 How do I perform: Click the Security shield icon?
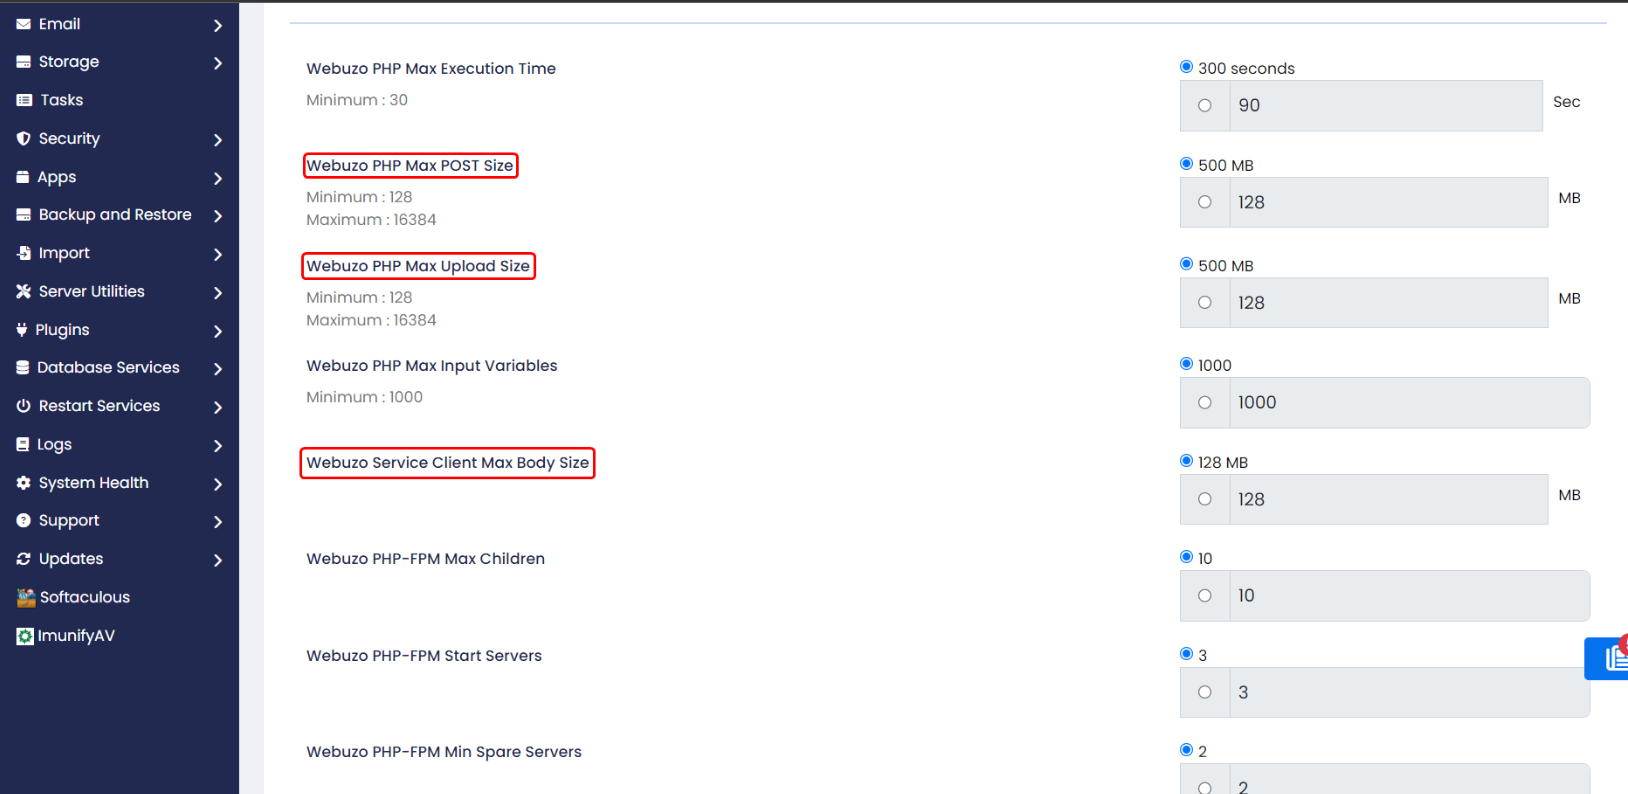coord(24,139)
